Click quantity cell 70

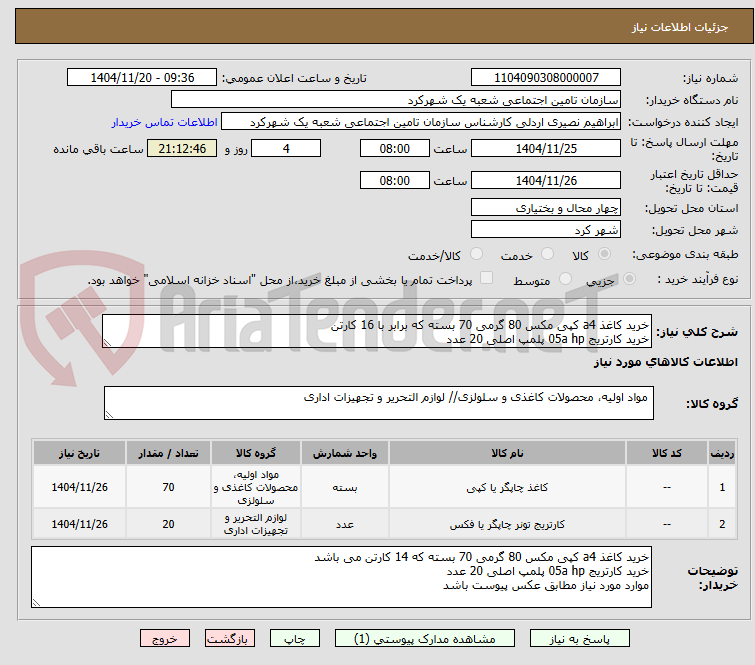[168, 487]
